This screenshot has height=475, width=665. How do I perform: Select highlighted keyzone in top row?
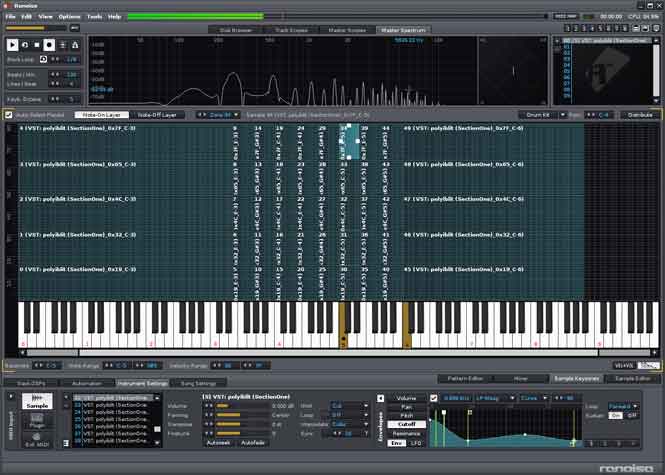[349, 142]
